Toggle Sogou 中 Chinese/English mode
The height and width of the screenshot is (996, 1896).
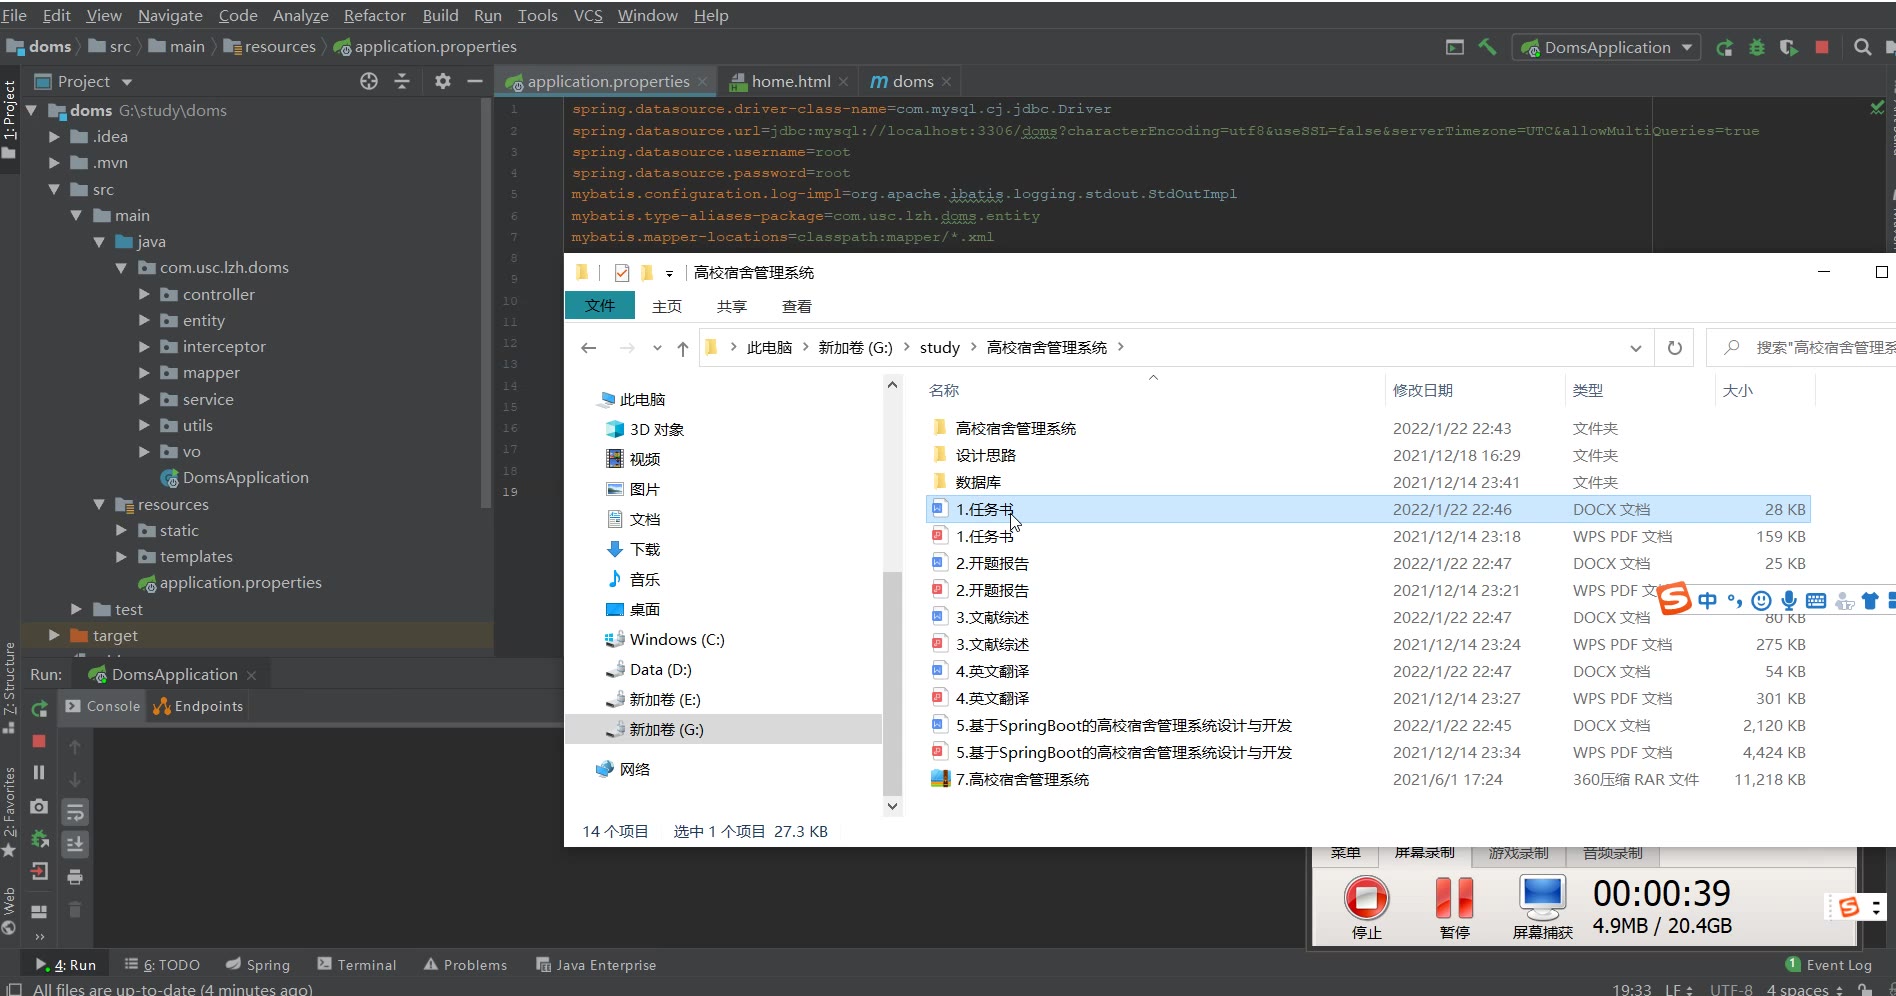(1707, 601)
